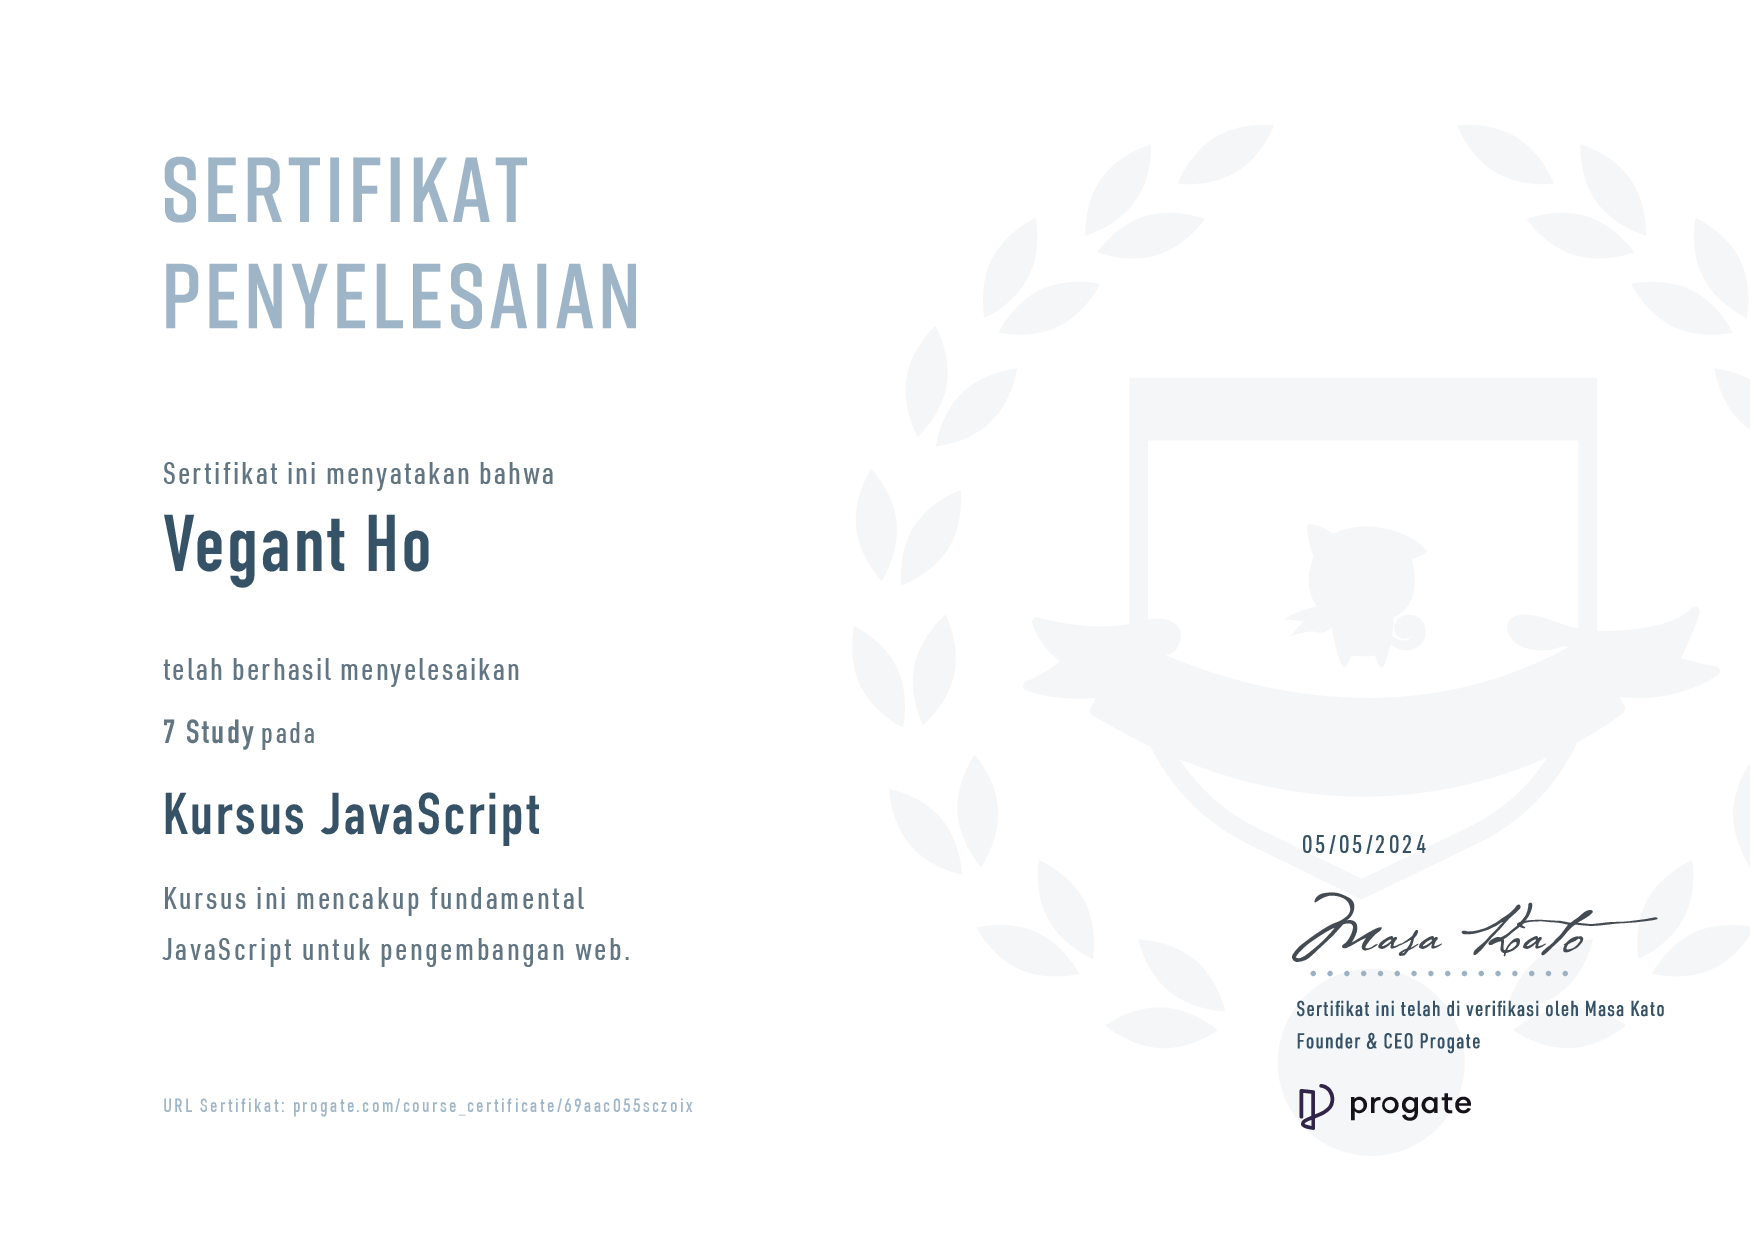Click the line 'JavaScript untuk pengembangan web.'
1754x1240 pixels.
[397, 950]
